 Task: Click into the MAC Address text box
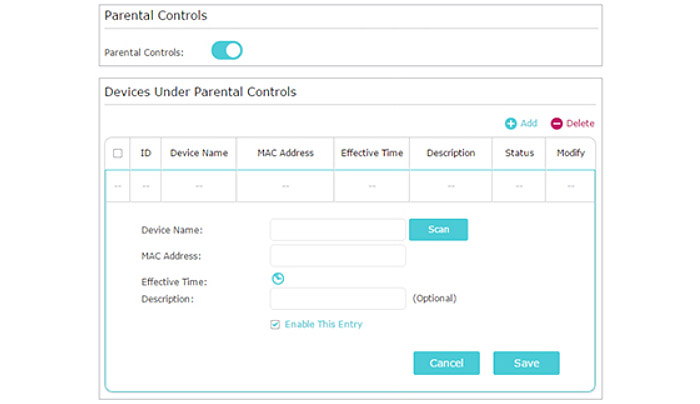coord(338,256)
